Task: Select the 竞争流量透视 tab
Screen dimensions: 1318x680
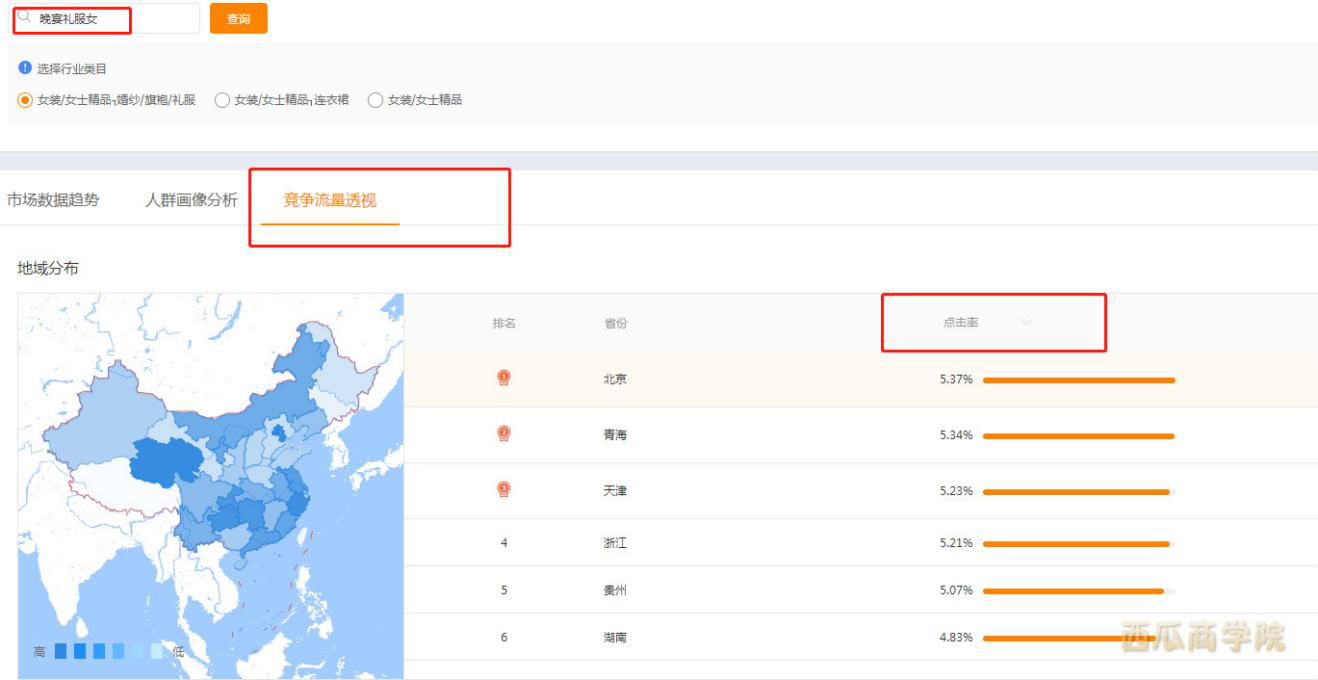Action: pyautogui.click(x=330, y=200)
